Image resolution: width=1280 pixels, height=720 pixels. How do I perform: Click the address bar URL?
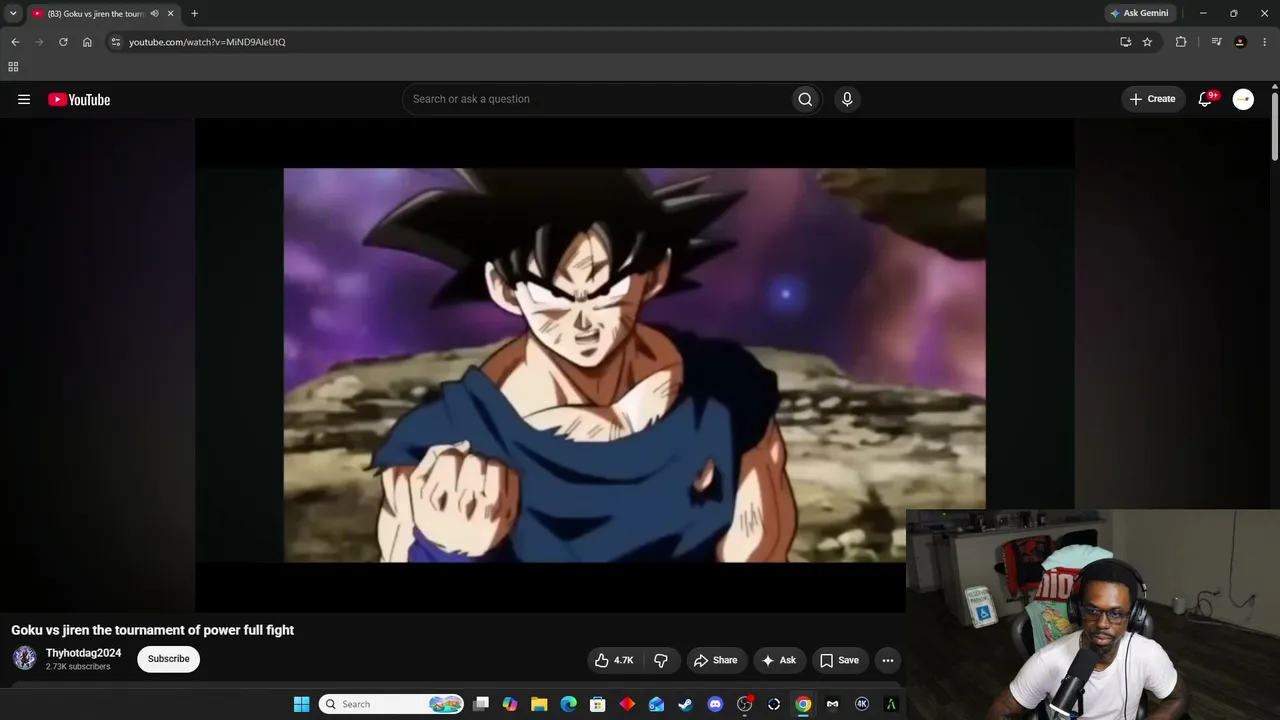[207, 42]
